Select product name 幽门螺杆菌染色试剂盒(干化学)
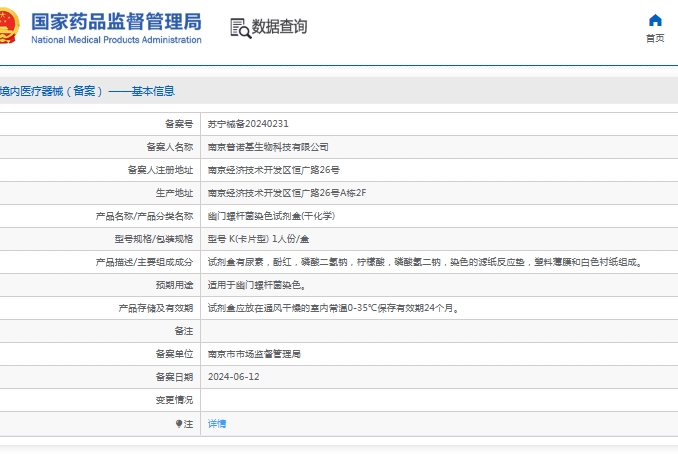This screenshot has height=454, width=678. tap(271, 216)
